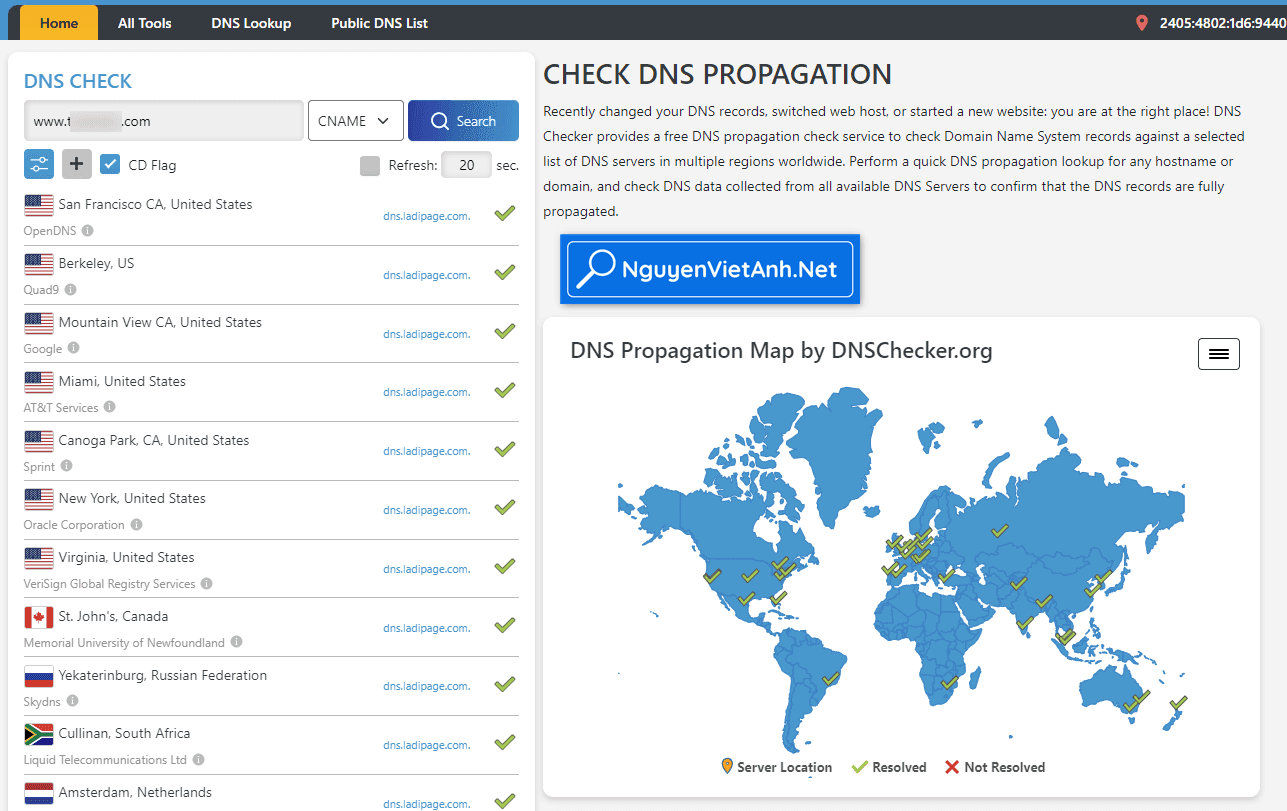Screen dimensions: 1287x811
Task: Click info icon beside AT&T Services
Action: pyautogui.click(x=110, y=407)
